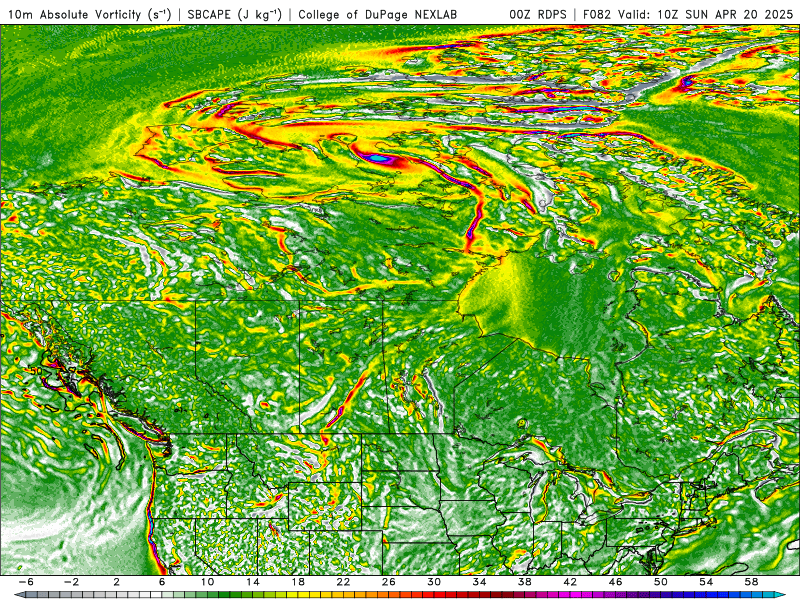Click the '-2' color scale label

71,582
